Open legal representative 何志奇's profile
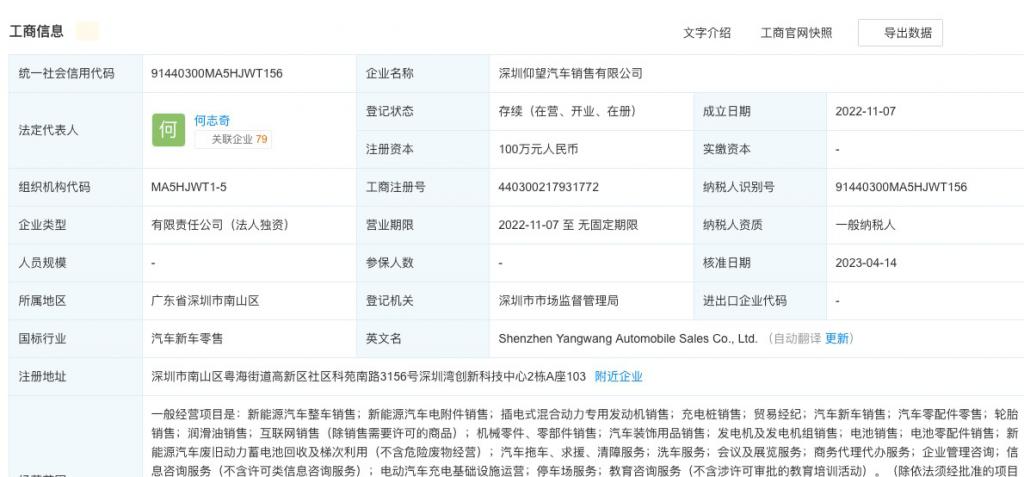The image size is (1024, 477). tap(211, 120)
